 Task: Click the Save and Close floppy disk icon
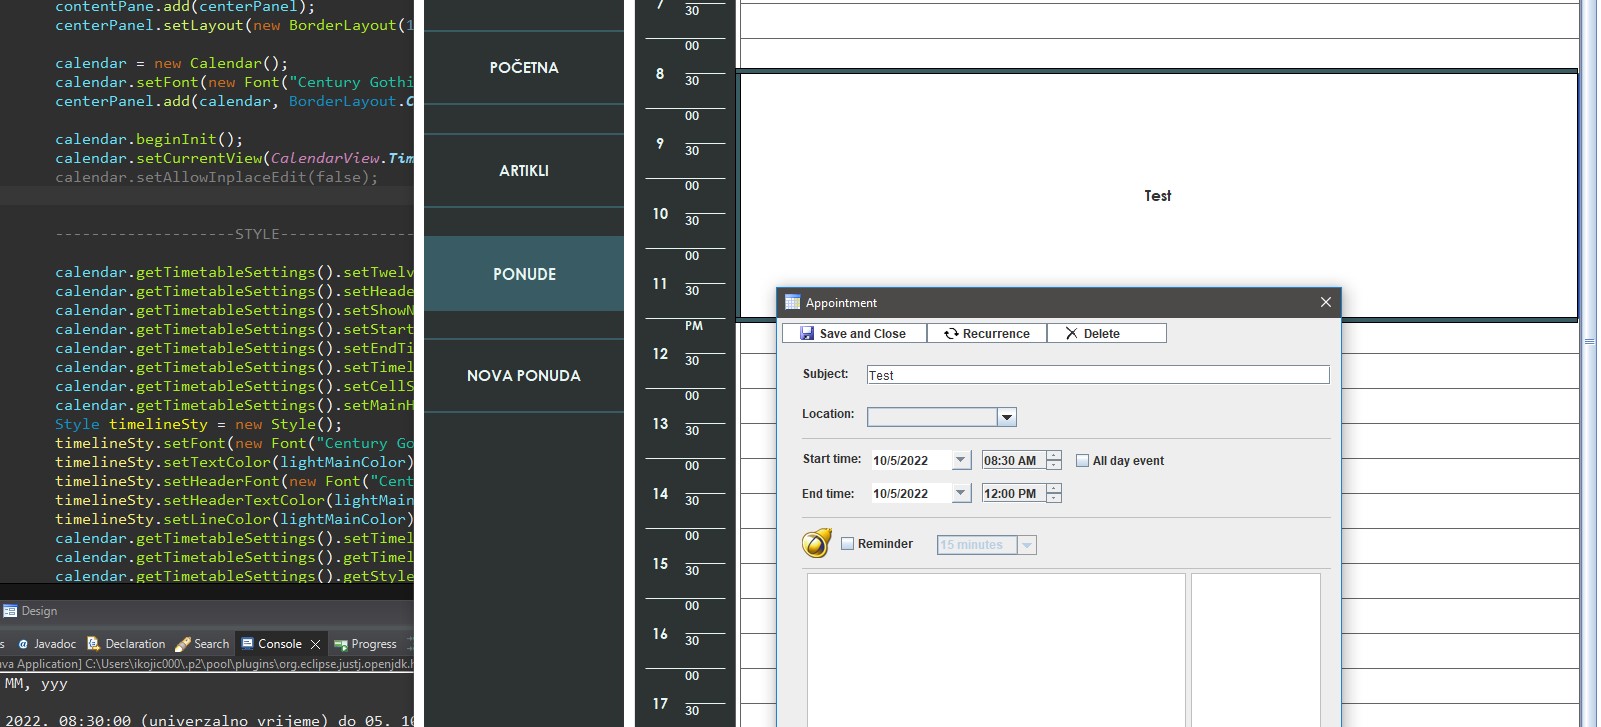(807, 334)
